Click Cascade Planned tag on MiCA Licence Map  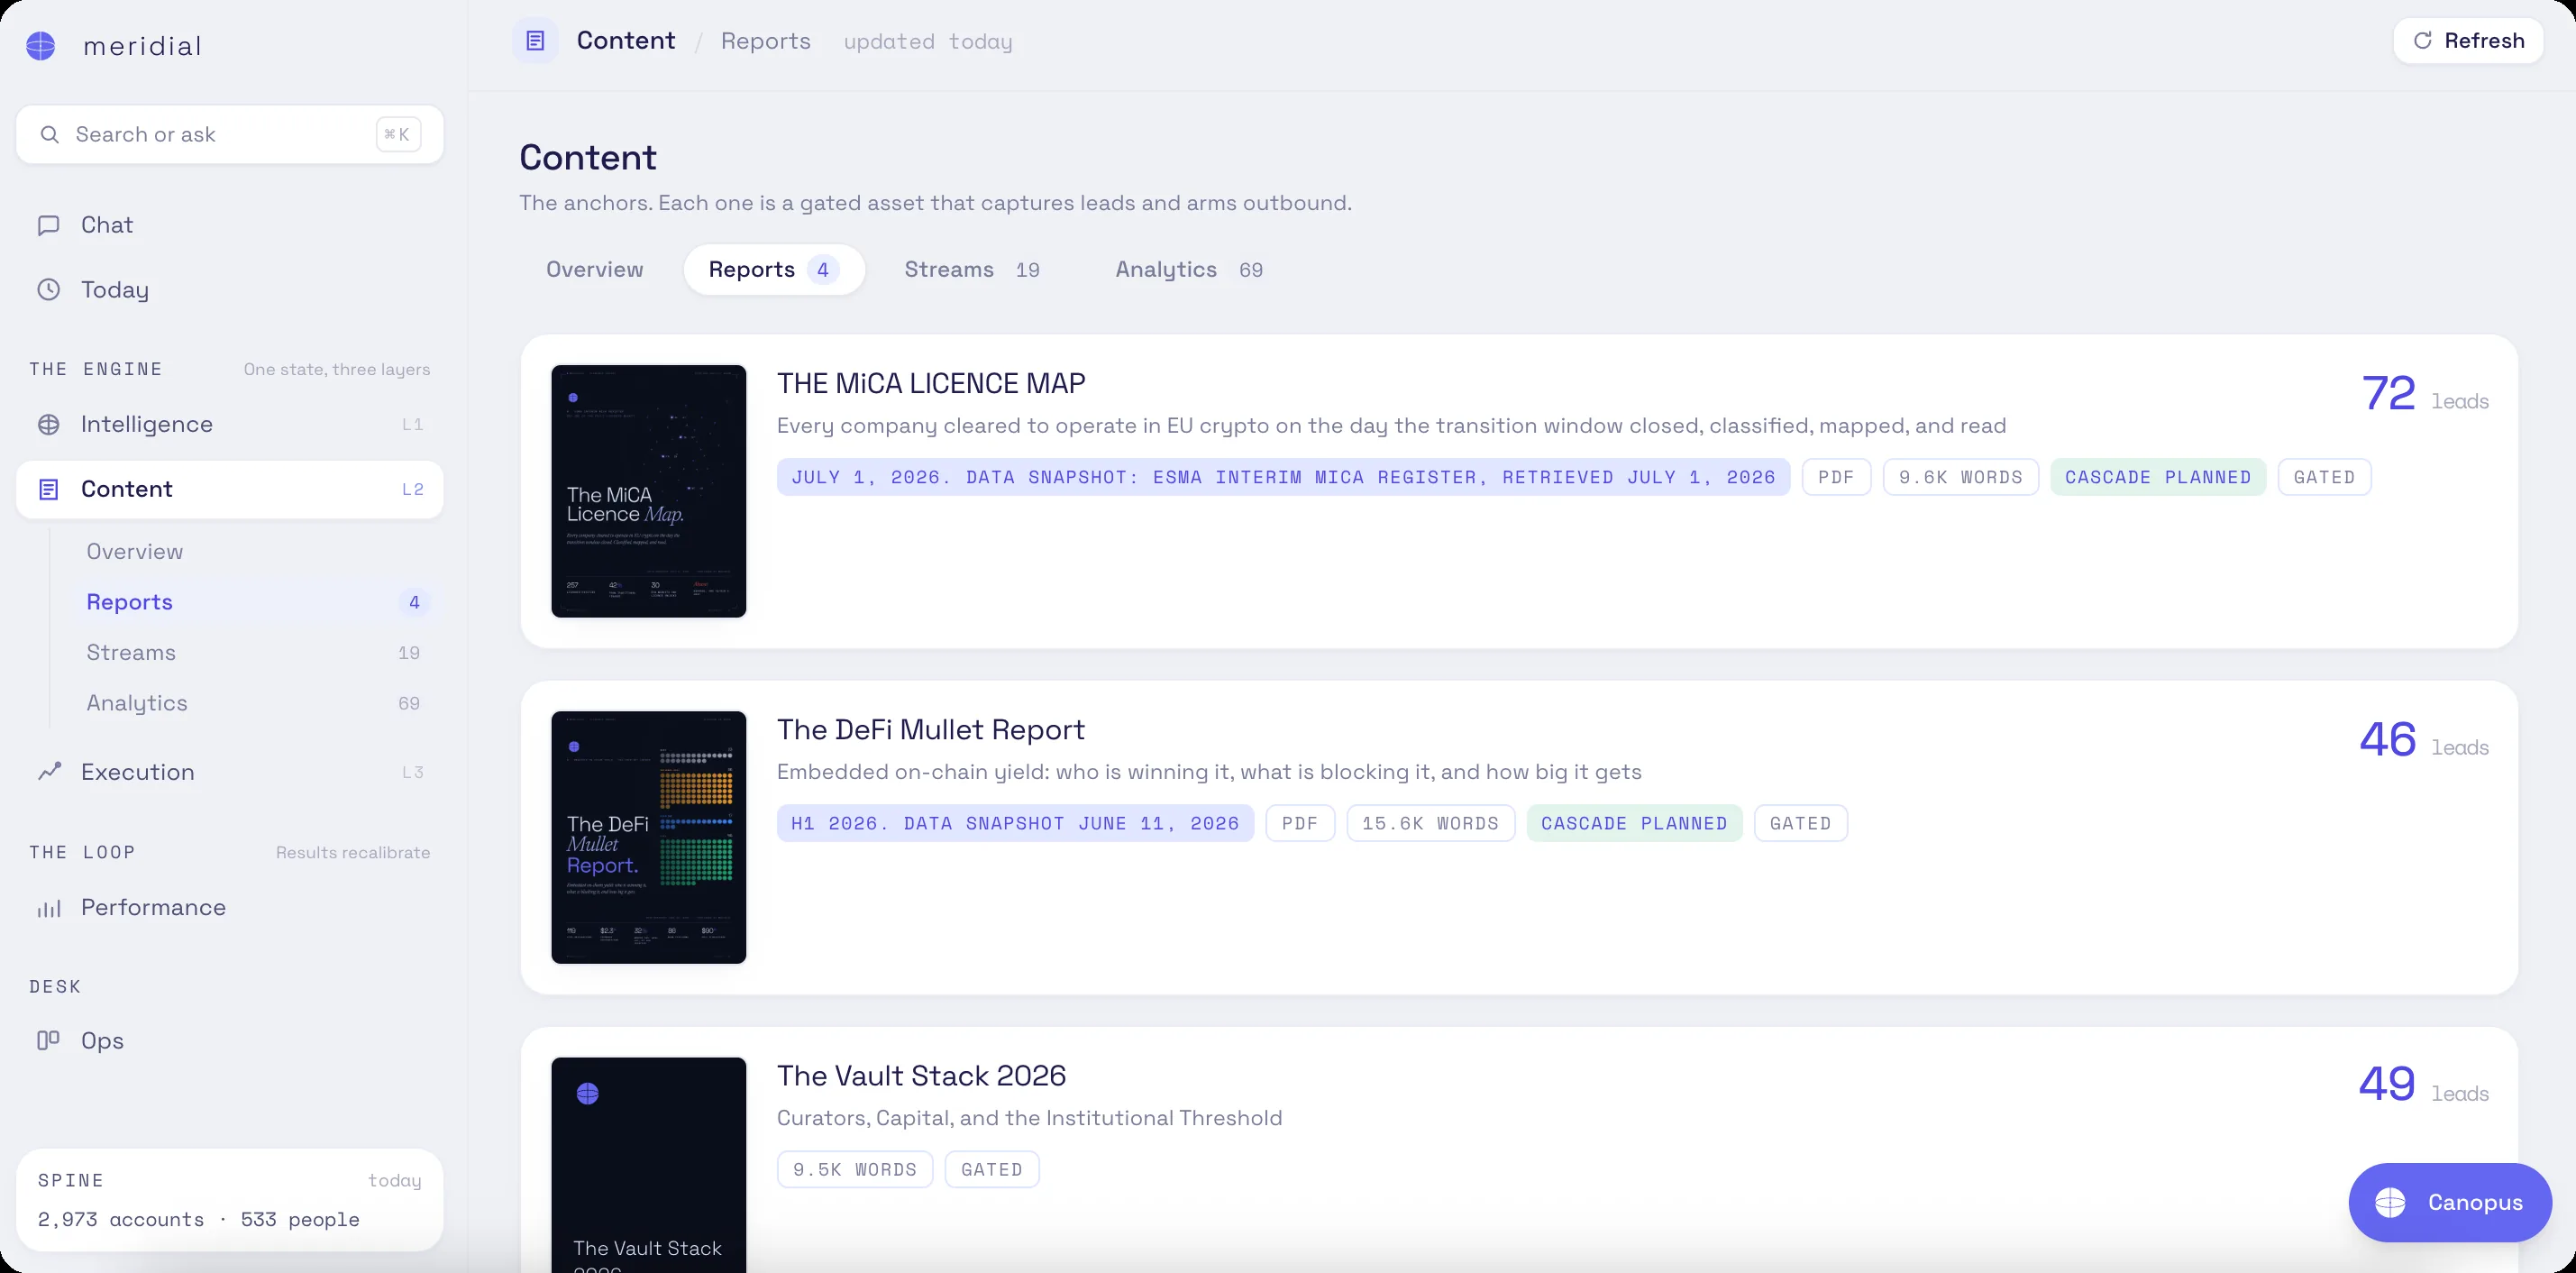click(x=2158, y=477)
